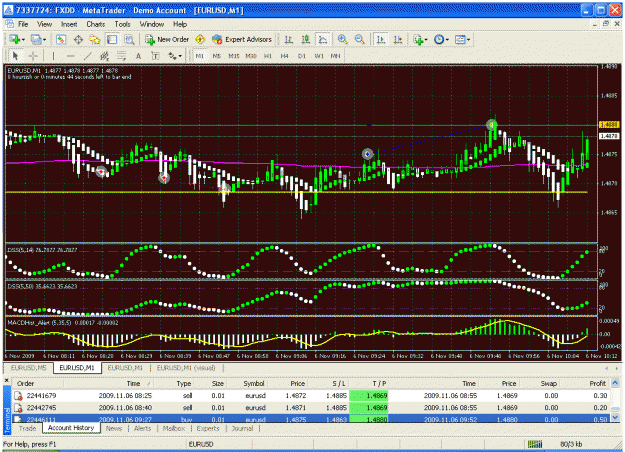Sort history by Profit column header
This screenshot has width=625, height=452.
[597, 383]
